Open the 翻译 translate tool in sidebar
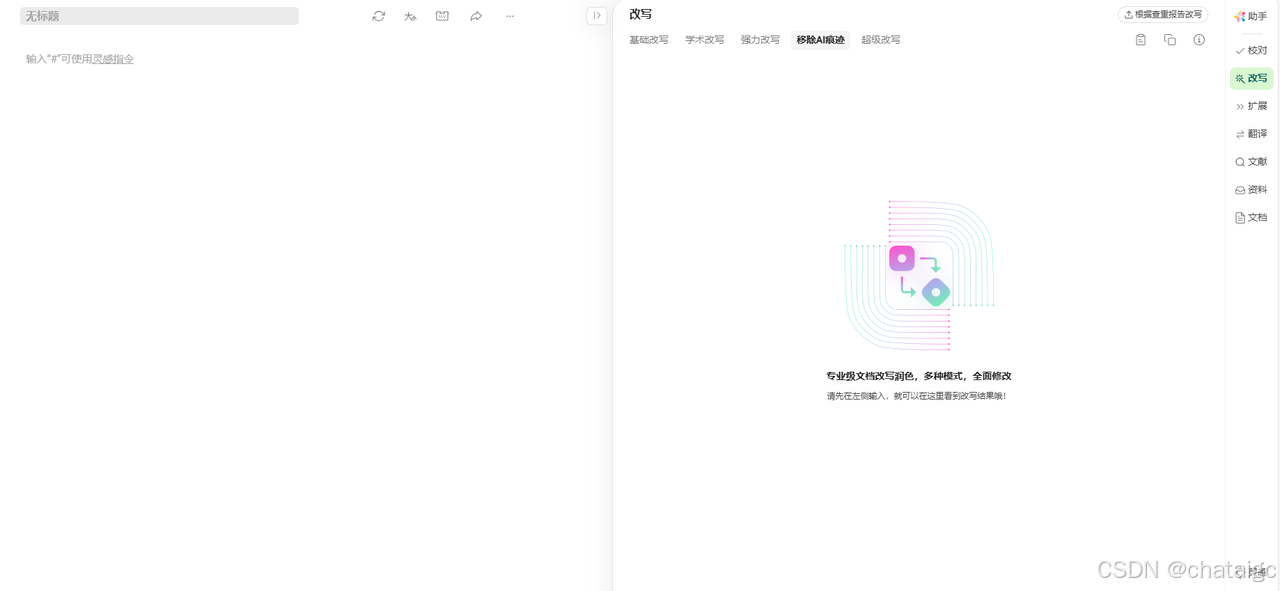 tap(1251, 134)
